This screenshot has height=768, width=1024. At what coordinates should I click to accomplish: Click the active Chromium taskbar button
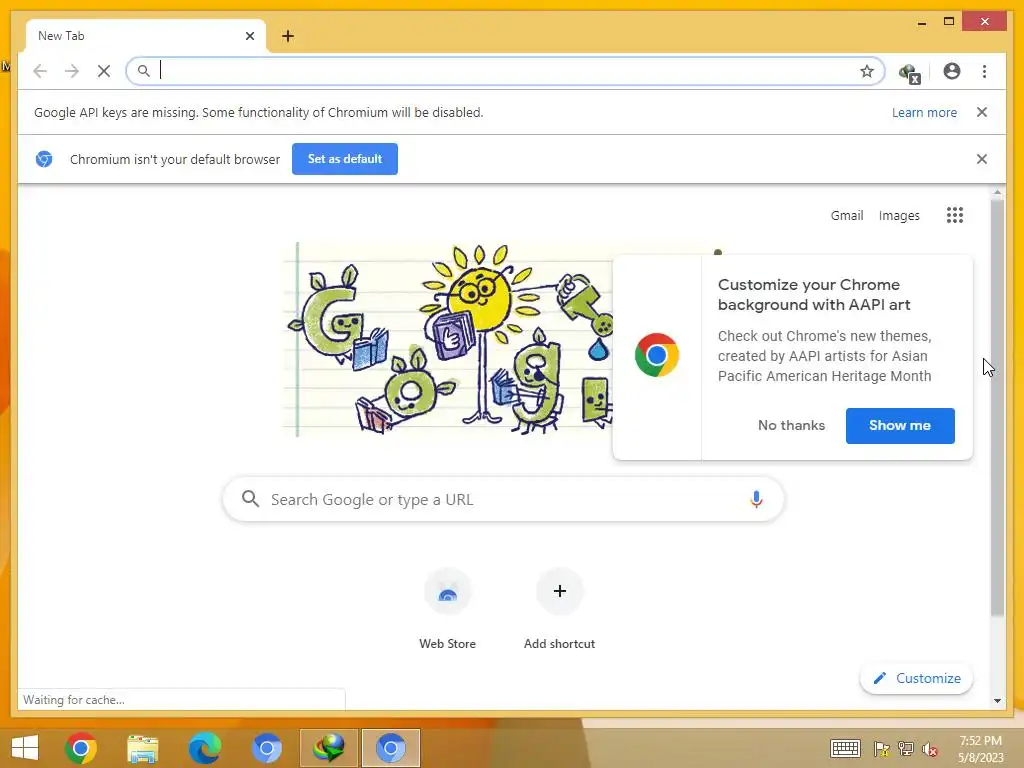(391, 748)
